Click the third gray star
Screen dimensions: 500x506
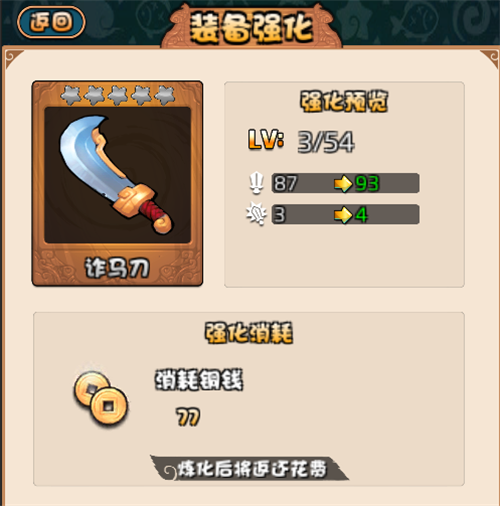(x=117, y=95)
